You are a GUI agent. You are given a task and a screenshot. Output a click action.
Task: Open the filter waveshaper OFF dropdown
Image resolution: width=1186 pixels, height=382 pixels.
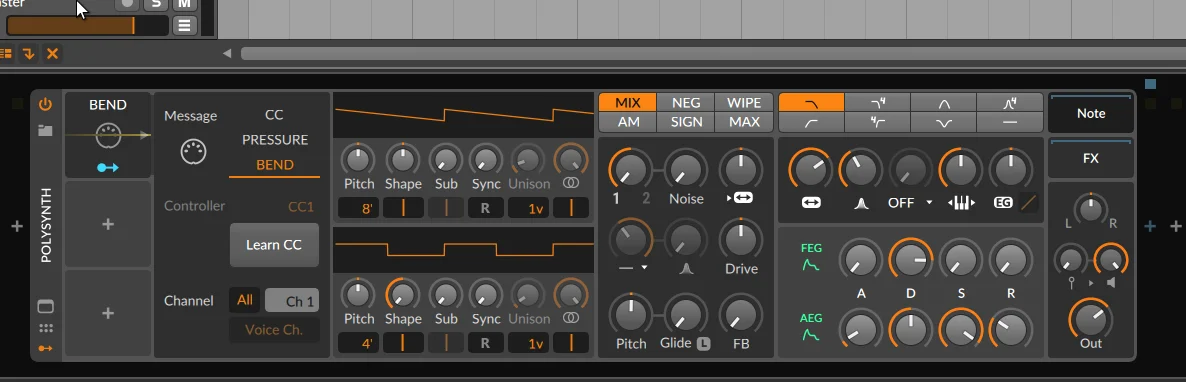910,203
